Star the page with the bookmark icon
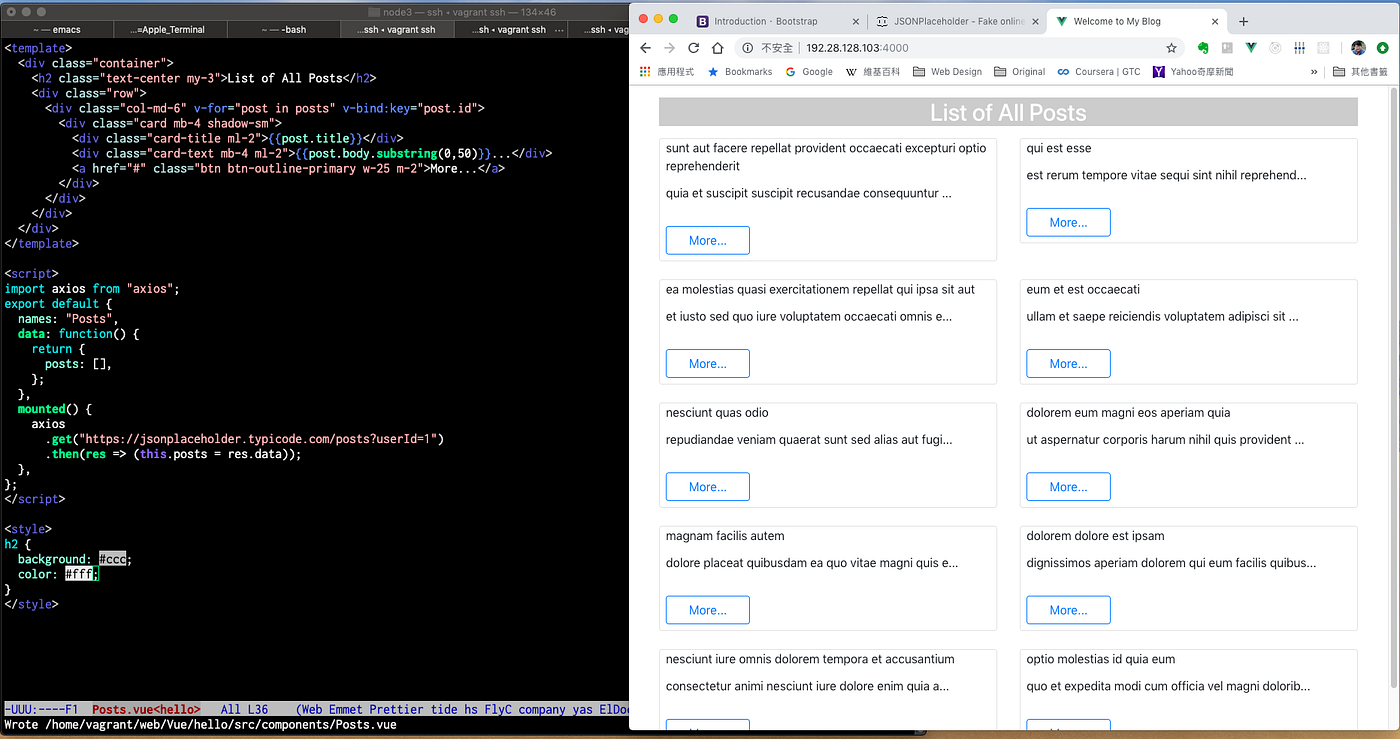This screenshot has width=1400, height=739. 1171,47
